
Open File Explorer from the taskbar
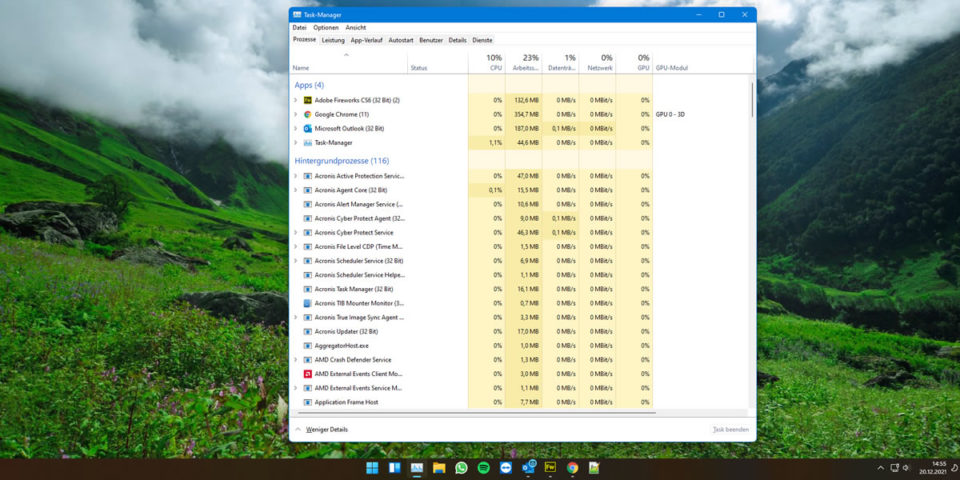click(439, 467)
